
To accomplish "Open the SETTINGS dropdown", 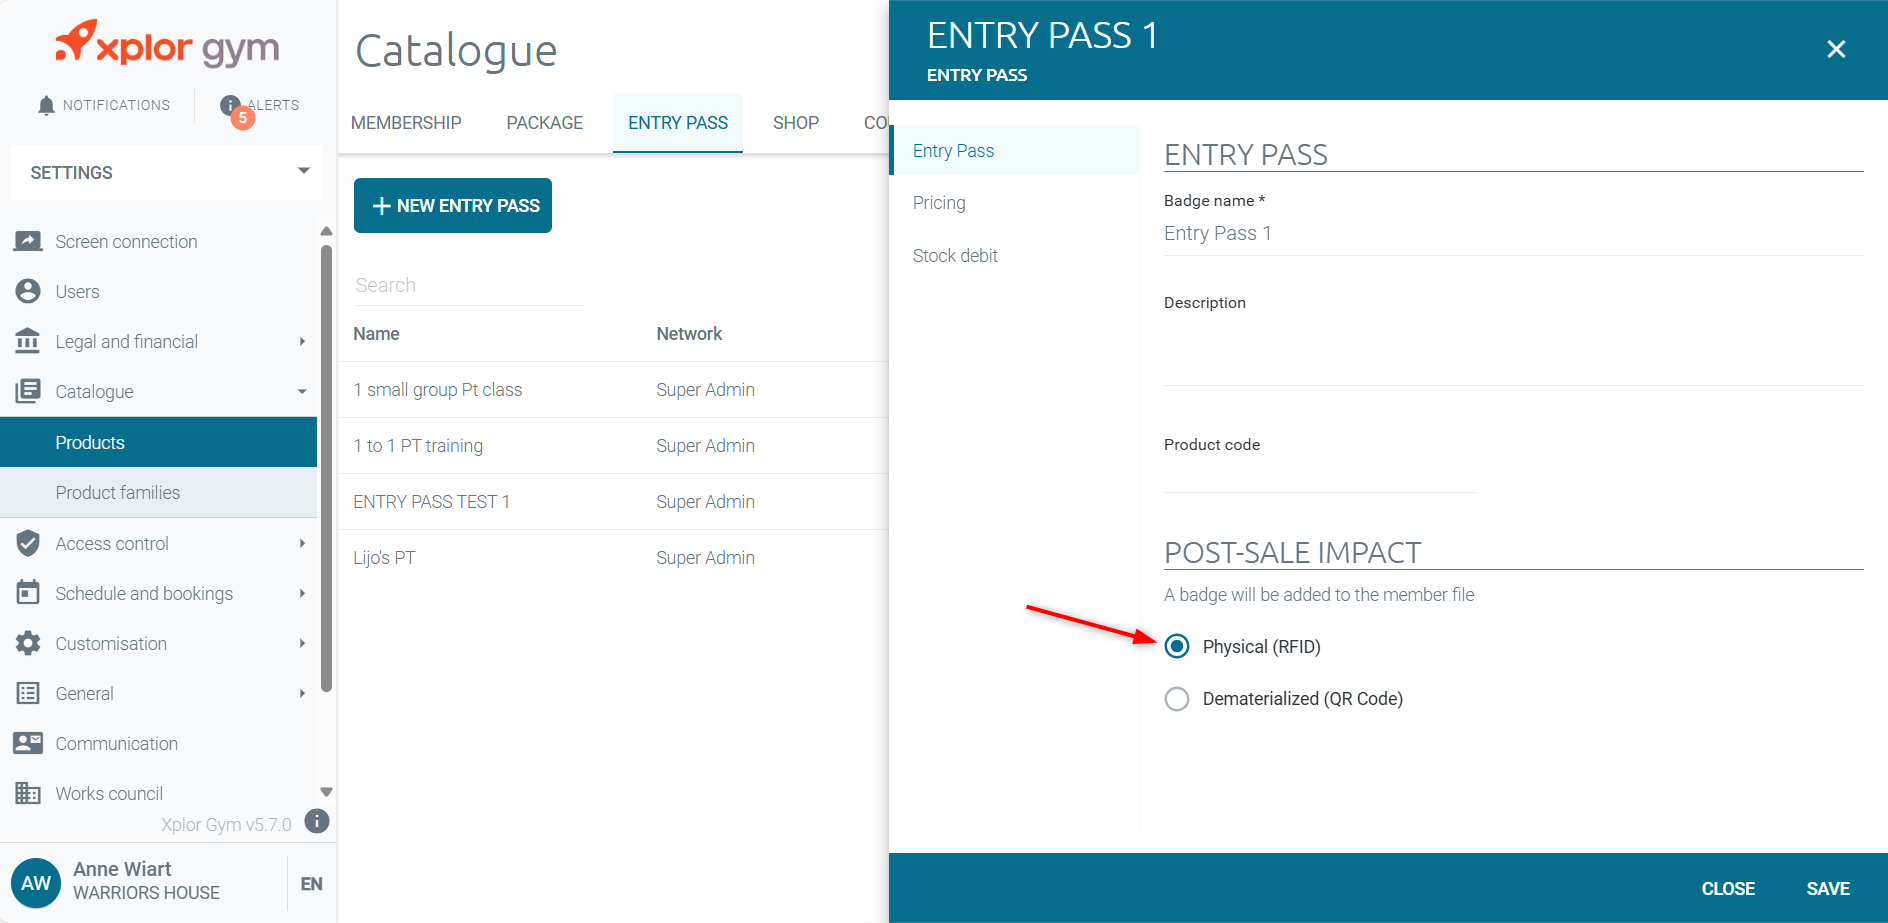I will [167, 173].
